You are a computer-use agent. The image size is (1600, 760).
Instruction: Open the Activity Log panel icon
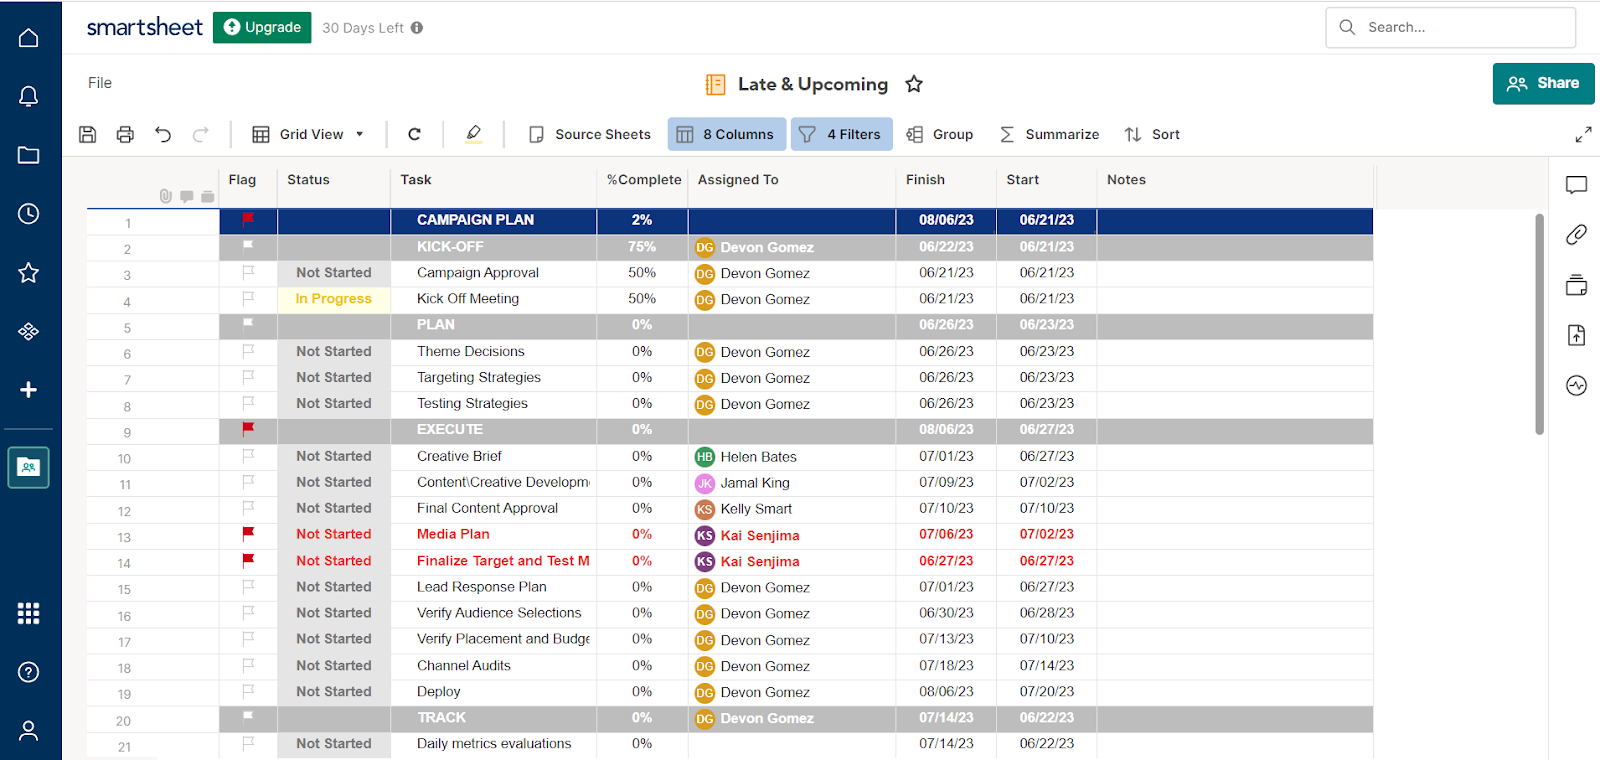[x=1577, y=385]
